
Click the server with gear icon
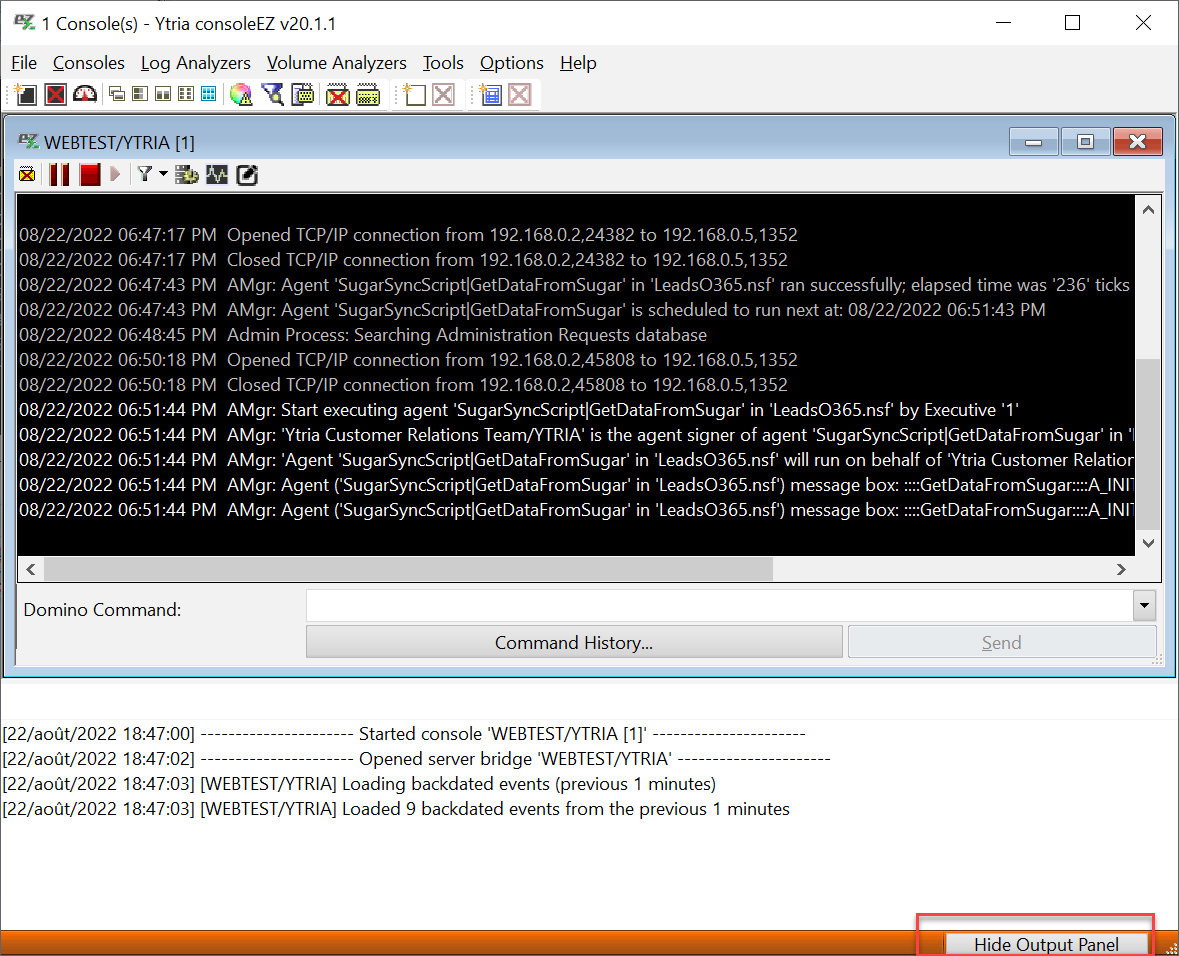187,175
